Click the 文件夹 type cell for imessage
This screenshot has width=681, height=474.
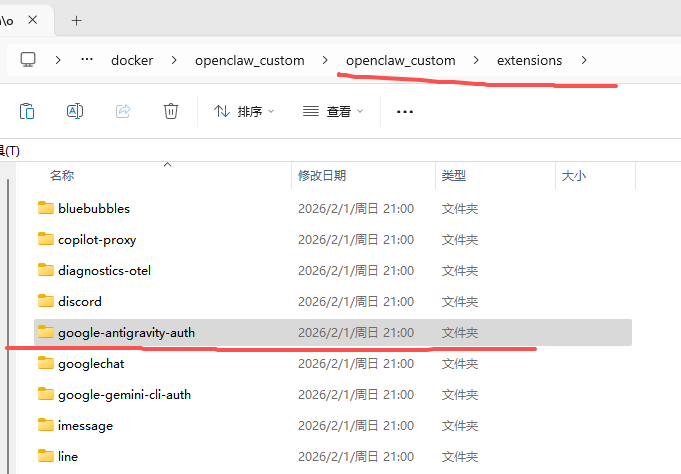(460, 426)
